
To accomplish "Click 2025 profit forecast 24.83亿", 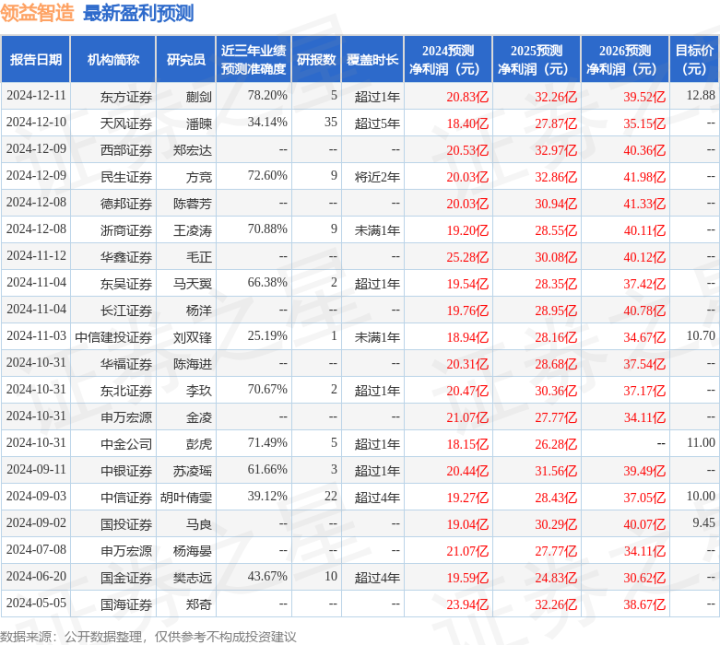I will [556, 578].
